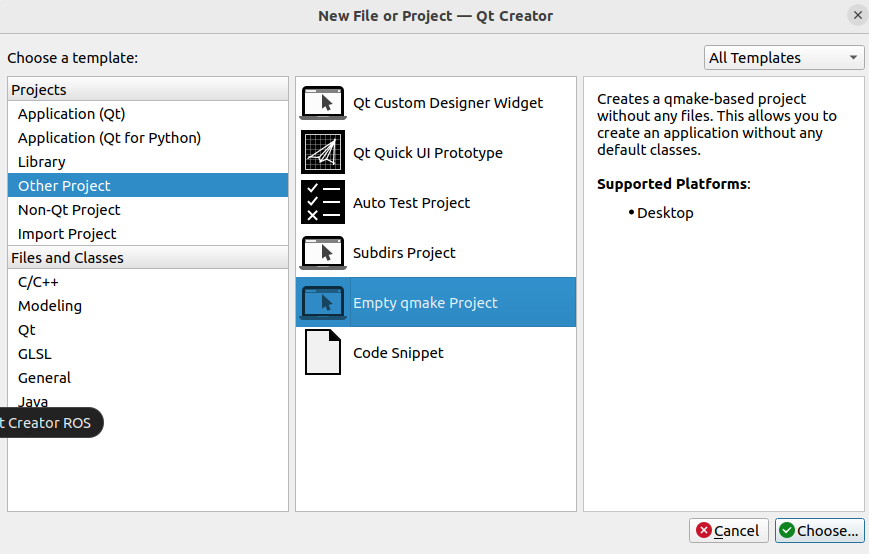Choose Code Snippet template label
Image resolution: width=869 pixels, height=554 pixels.
398,353
